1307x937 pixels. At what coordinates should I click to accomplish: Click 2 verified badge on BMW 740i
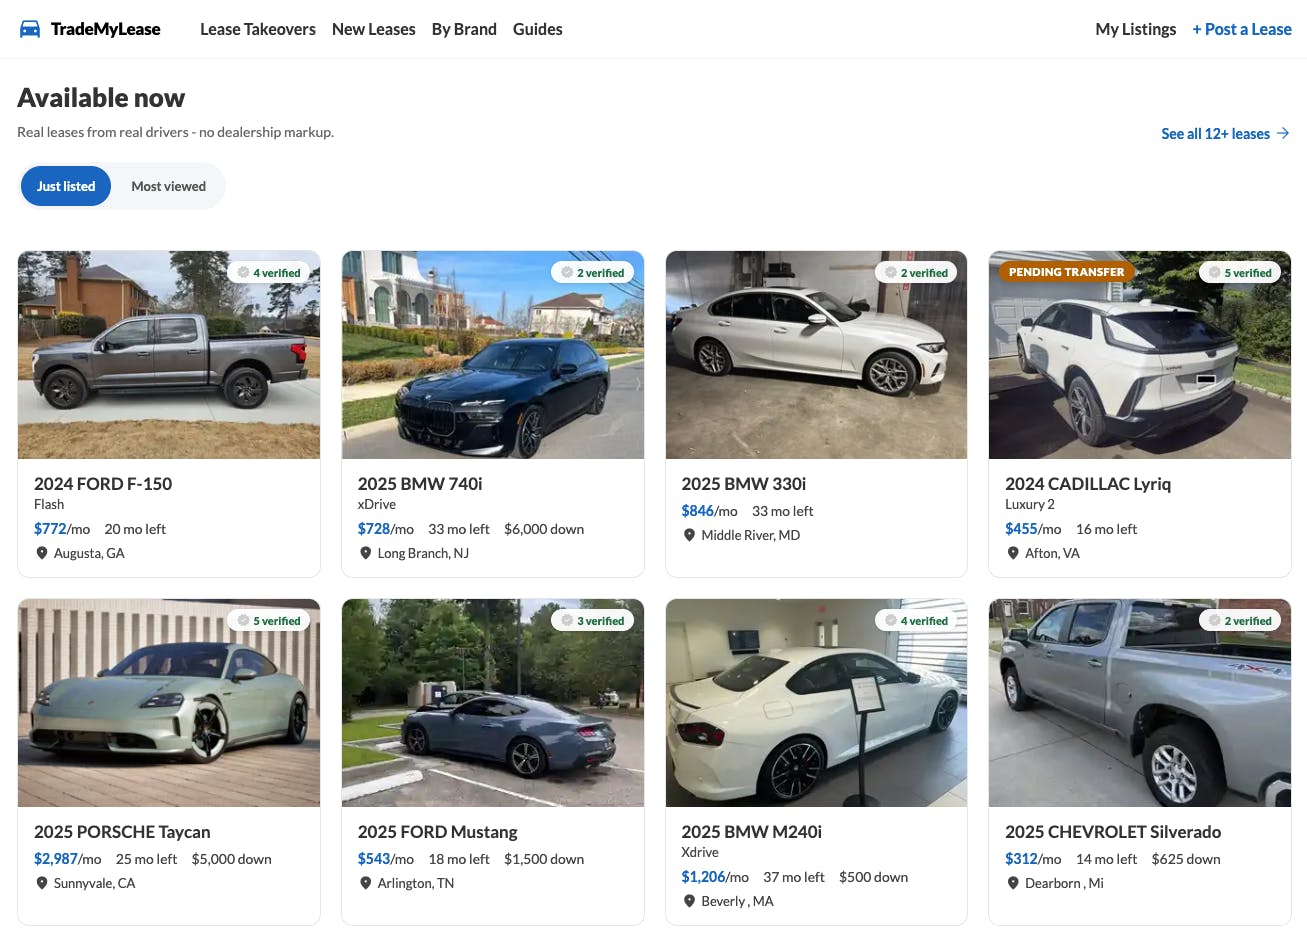coord(592,272)
